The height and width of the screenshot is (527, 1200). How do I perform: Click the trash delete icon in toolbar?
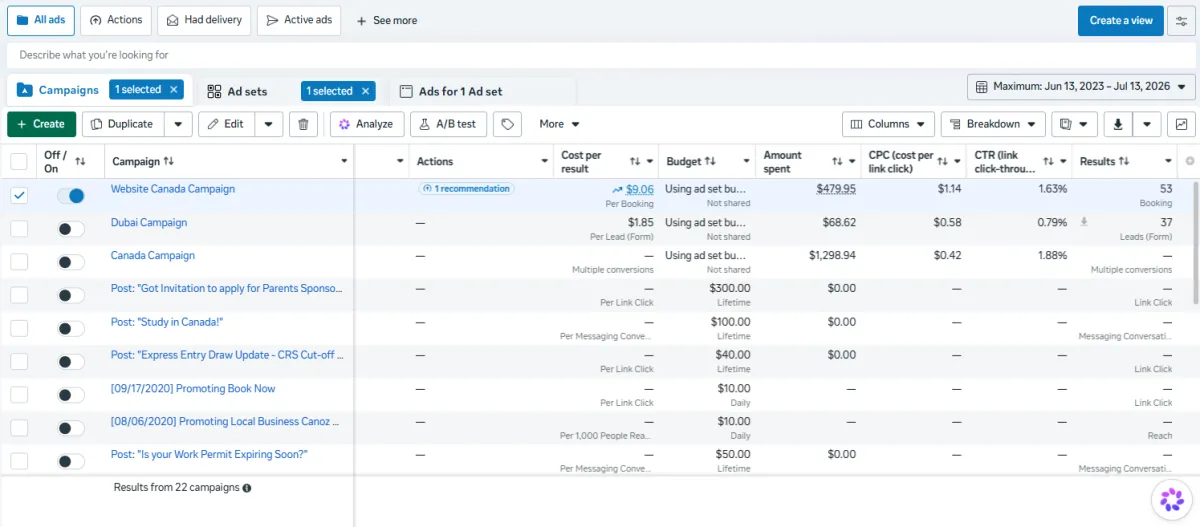coord(304,124)
